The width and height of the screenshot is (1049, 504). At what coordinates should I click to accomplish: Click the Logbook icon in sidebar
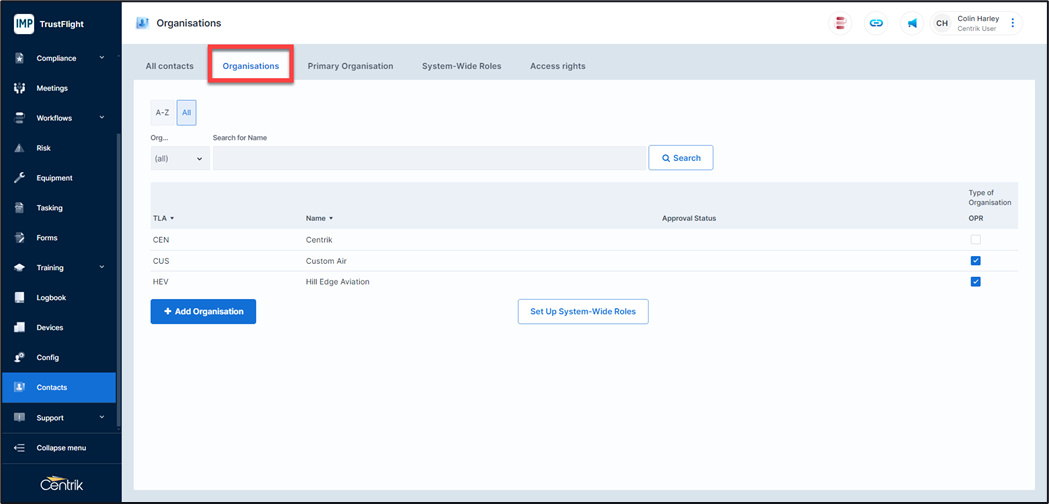click(19, 298)
